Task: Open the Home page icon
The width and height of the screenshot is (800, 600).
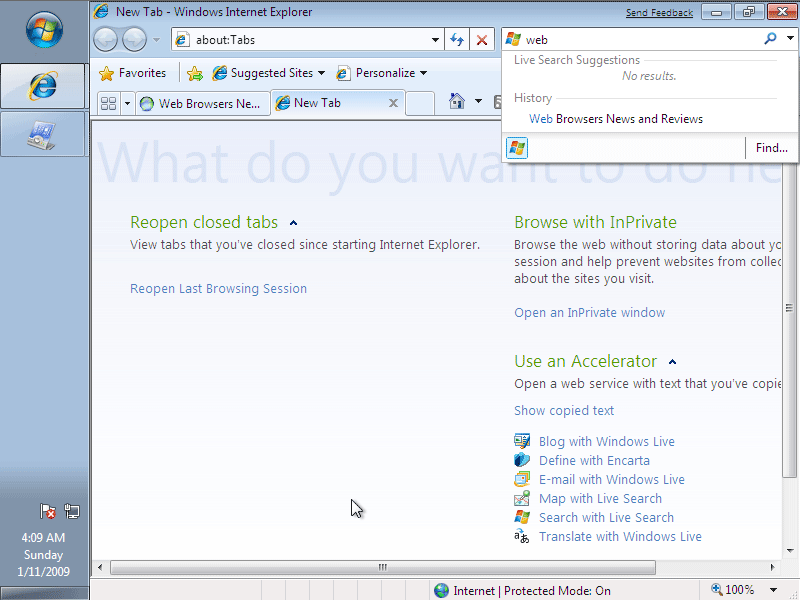Action: (457, 102)
